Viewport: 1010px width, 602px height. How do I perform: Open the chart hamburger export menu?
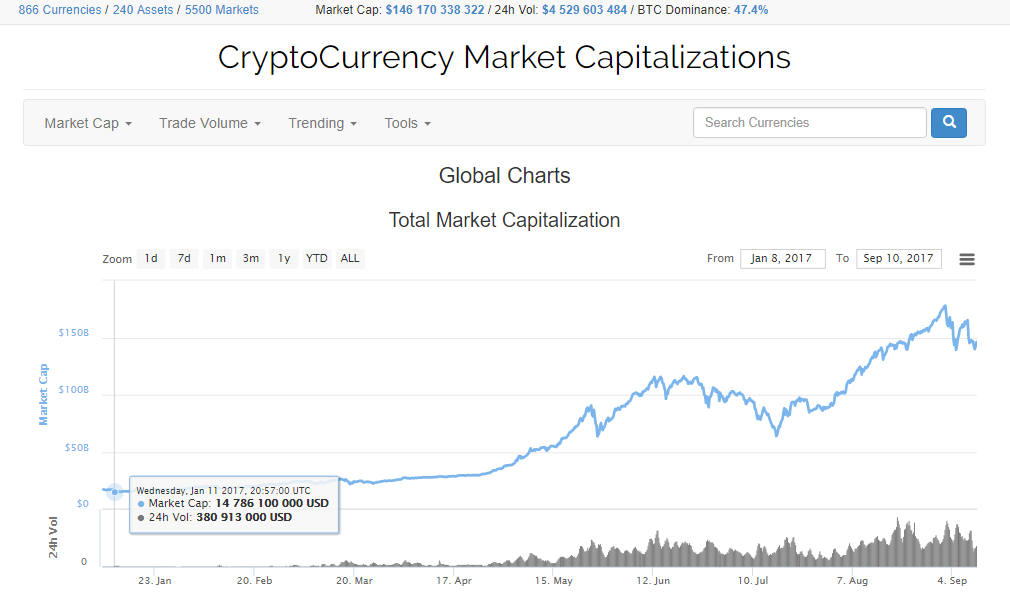tap(967, 259)
